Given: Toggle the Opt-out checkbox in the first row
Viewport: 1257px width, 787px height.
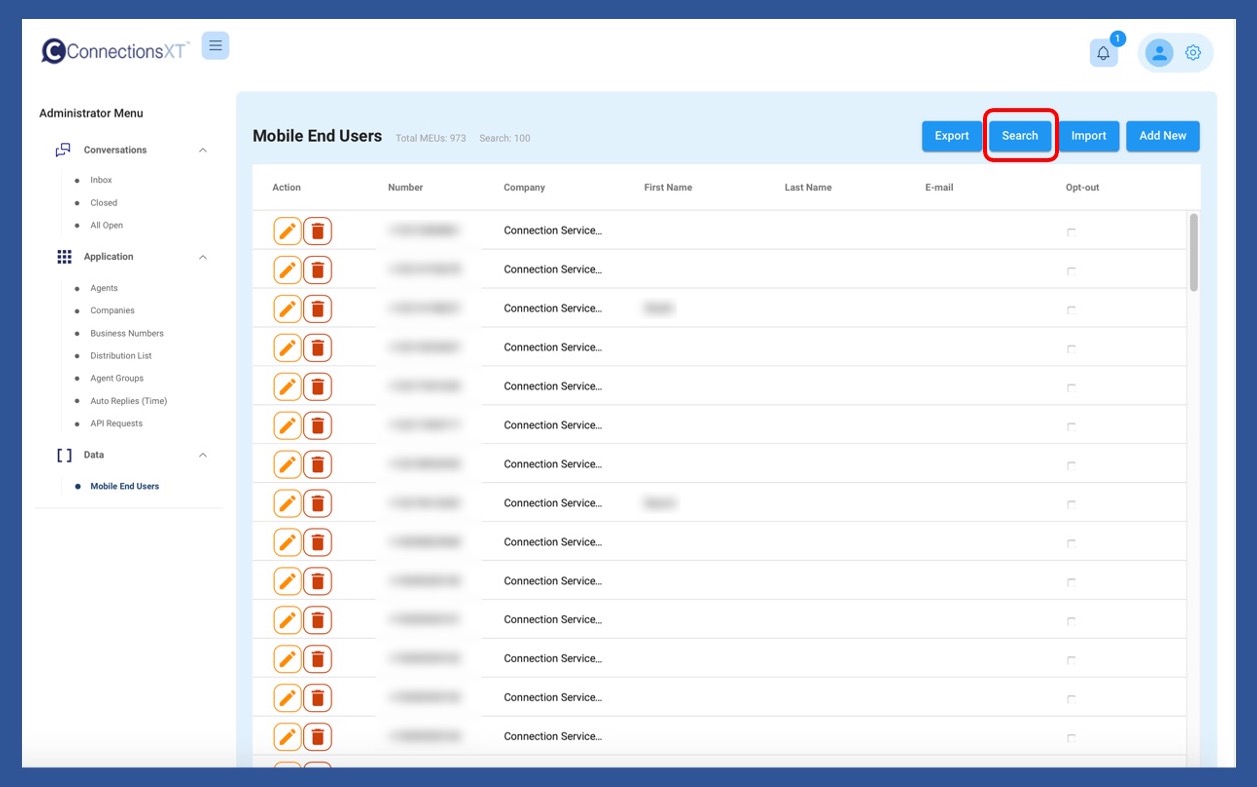Looking at the screenshot, I should tap(1071, 232).
